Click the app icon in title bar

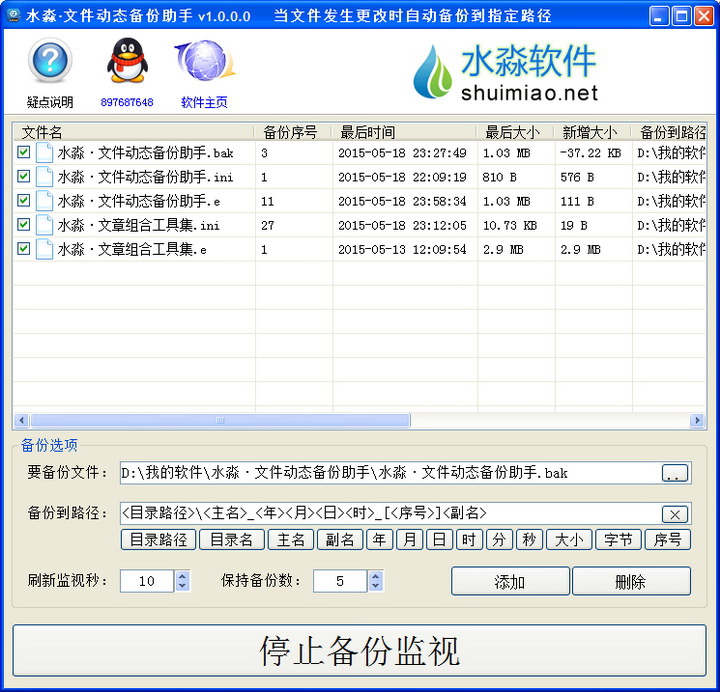(x=13, y=16)
